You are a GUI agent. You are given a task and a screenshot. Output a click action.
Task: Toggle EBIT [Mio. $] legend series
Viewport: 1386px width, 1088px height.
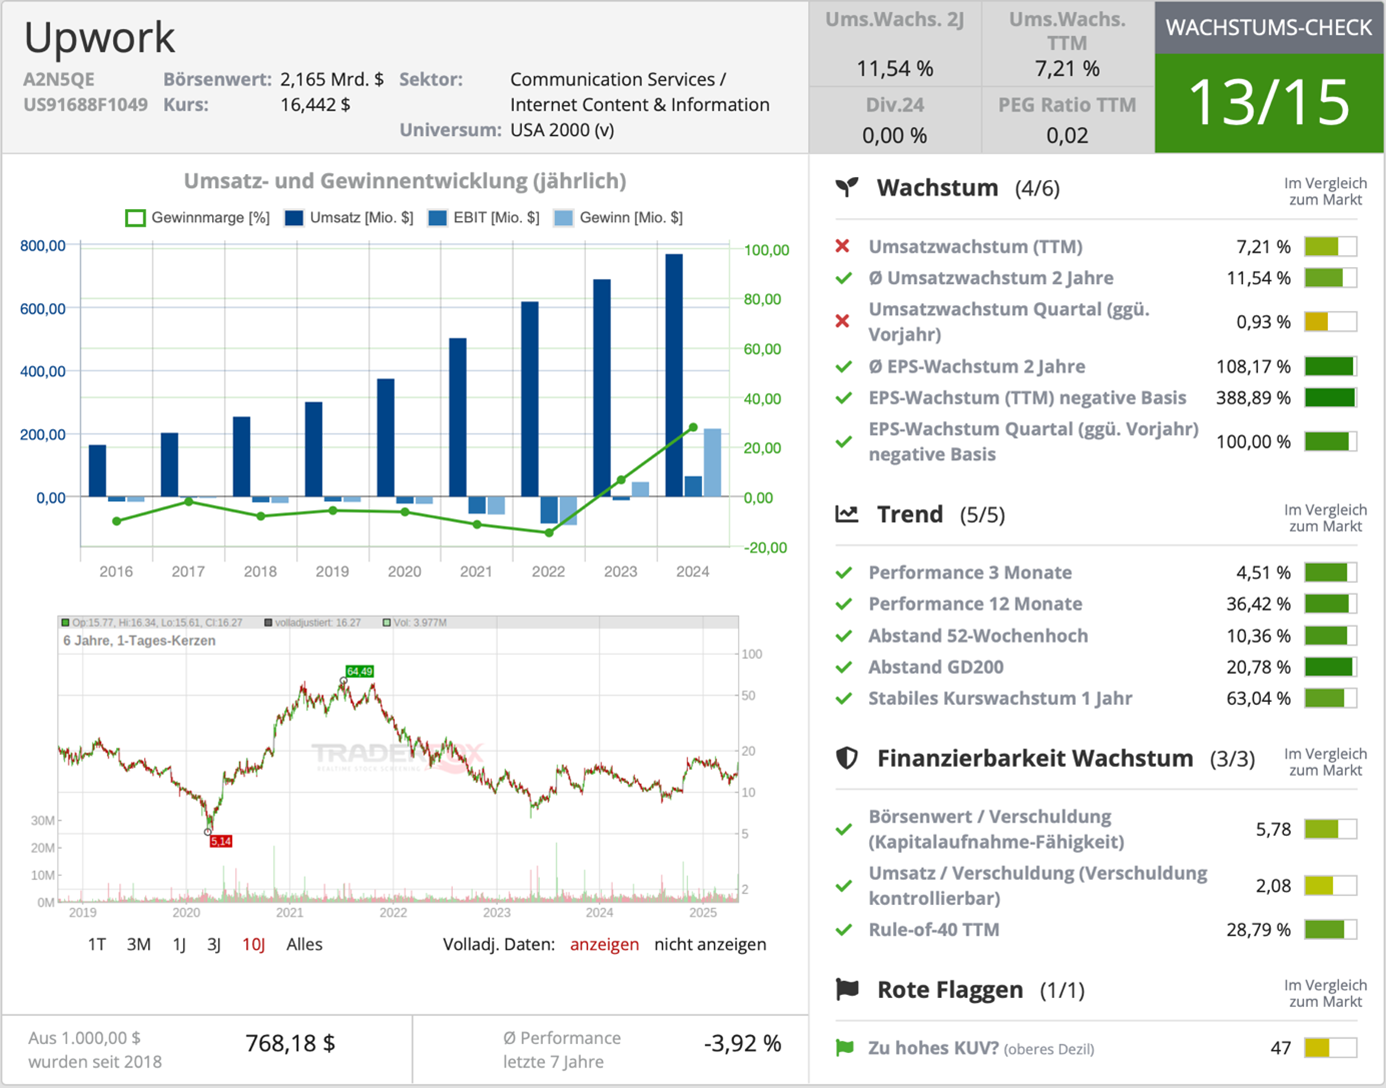[483, 217]
